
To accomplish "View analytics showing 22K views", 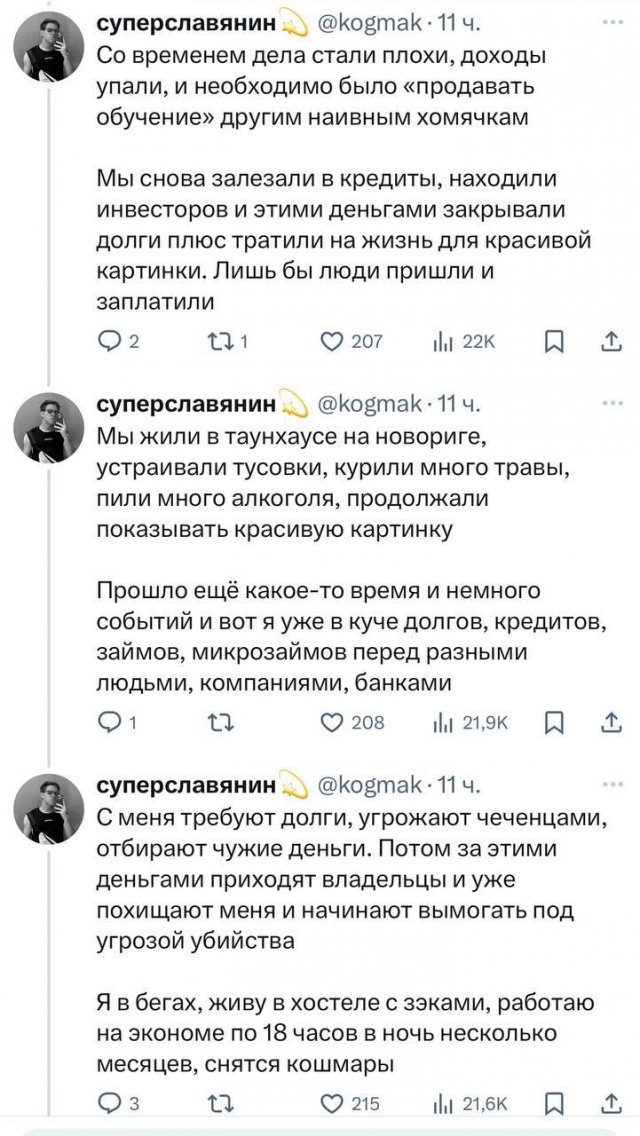I will [444, 343].
